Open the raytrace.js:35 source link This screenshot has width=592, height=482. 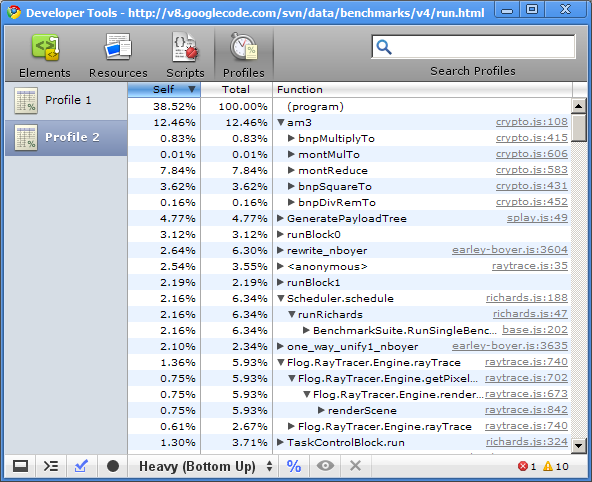click(530, 266)
